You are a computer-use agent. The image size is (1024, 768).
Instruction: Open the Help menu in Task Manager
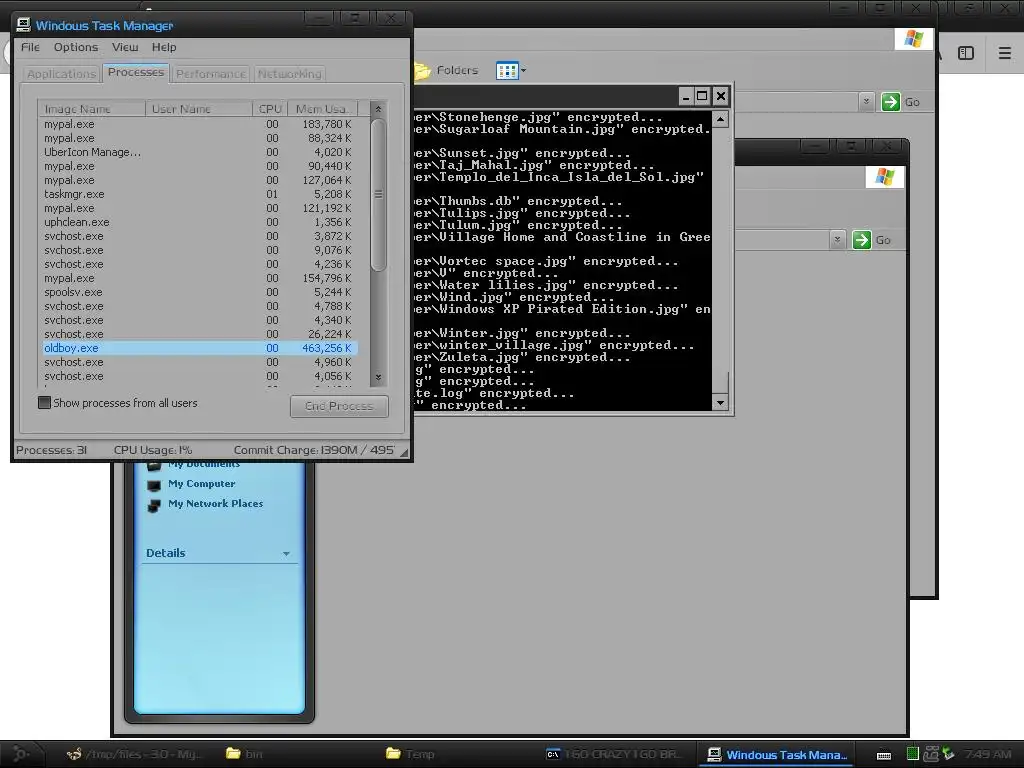click(x=164, y=47)
